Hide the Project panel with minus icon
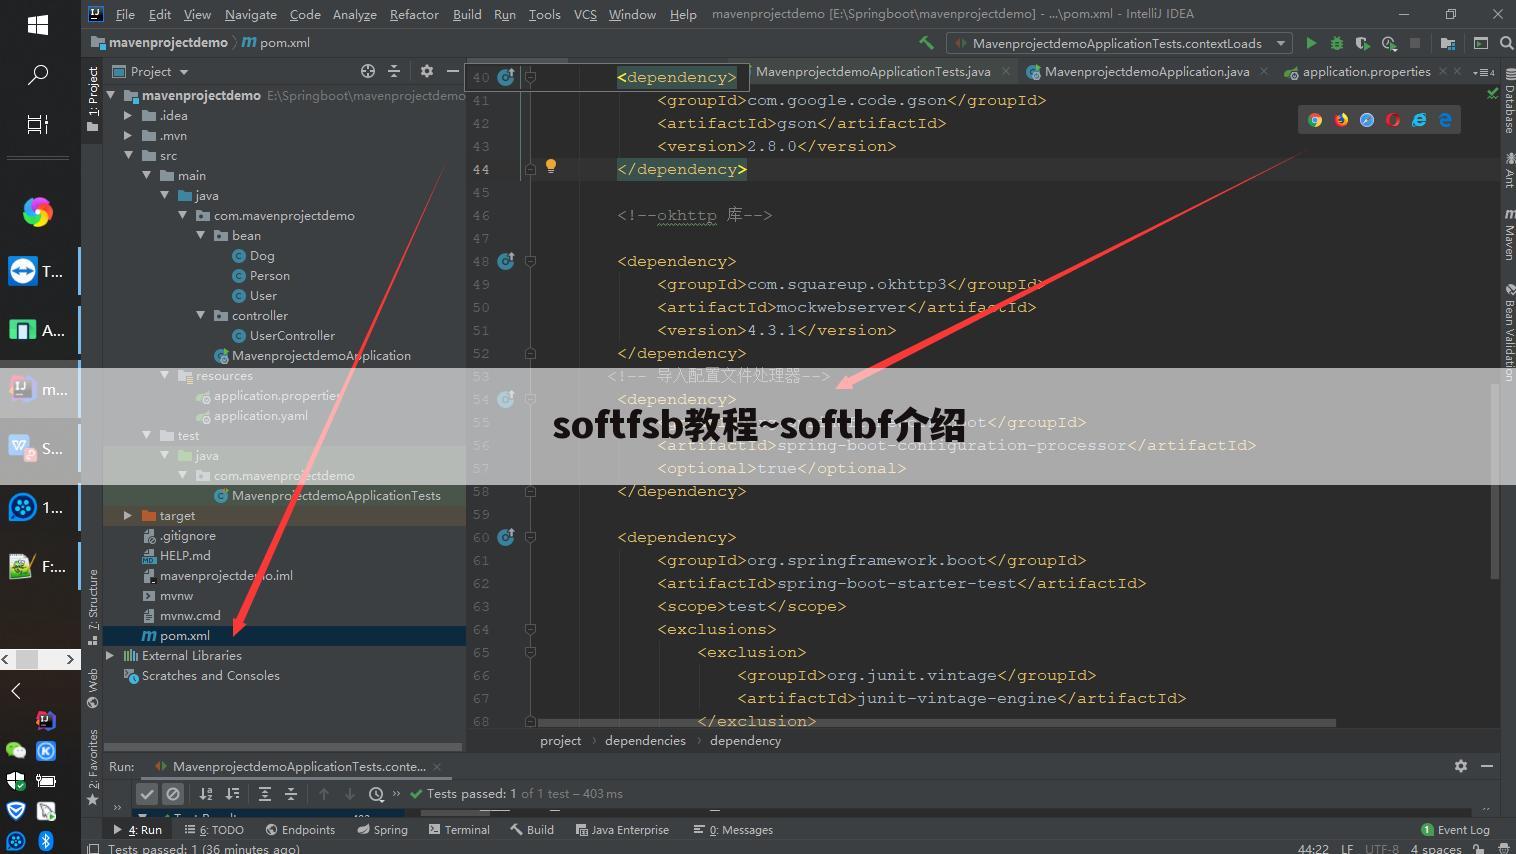Image resolution: width=1516 pixels, height=854 pixels. (452, 71)
